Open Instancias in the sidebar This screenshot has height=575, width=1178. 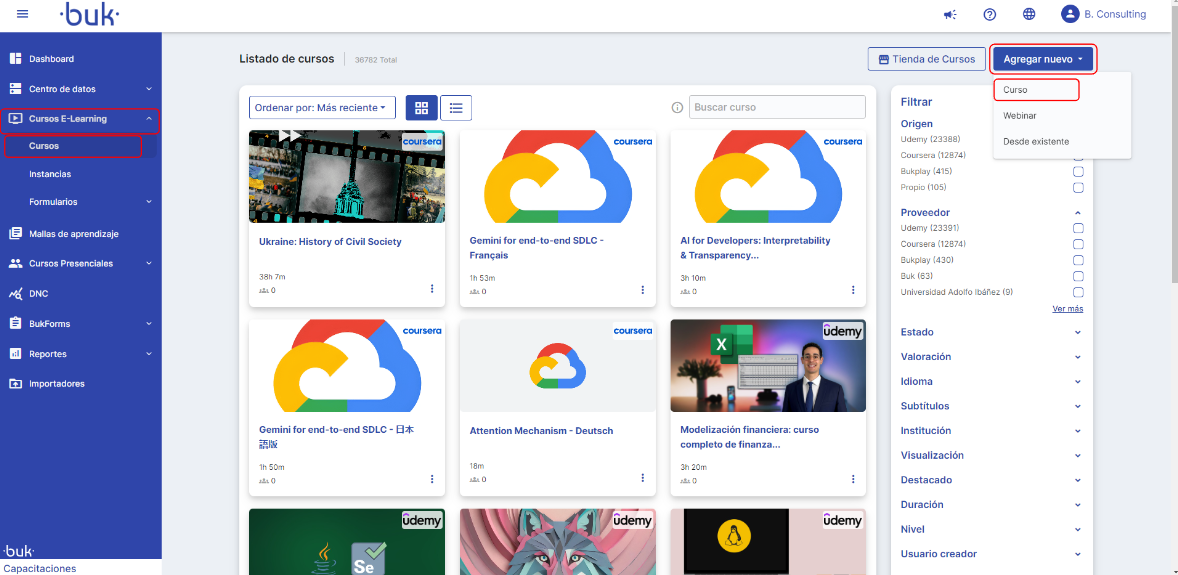click(50, 174)
